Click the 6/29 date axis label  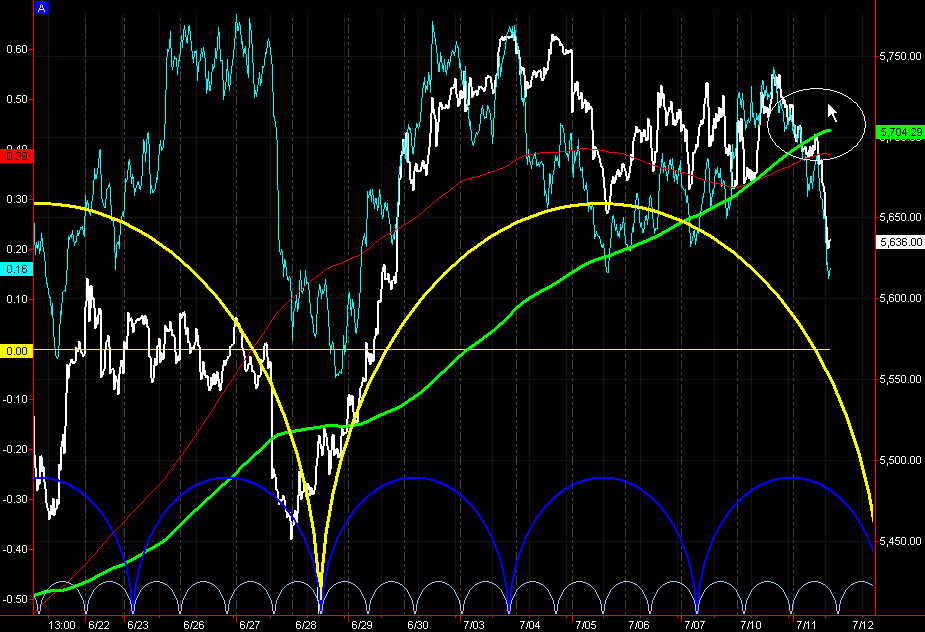362,625
